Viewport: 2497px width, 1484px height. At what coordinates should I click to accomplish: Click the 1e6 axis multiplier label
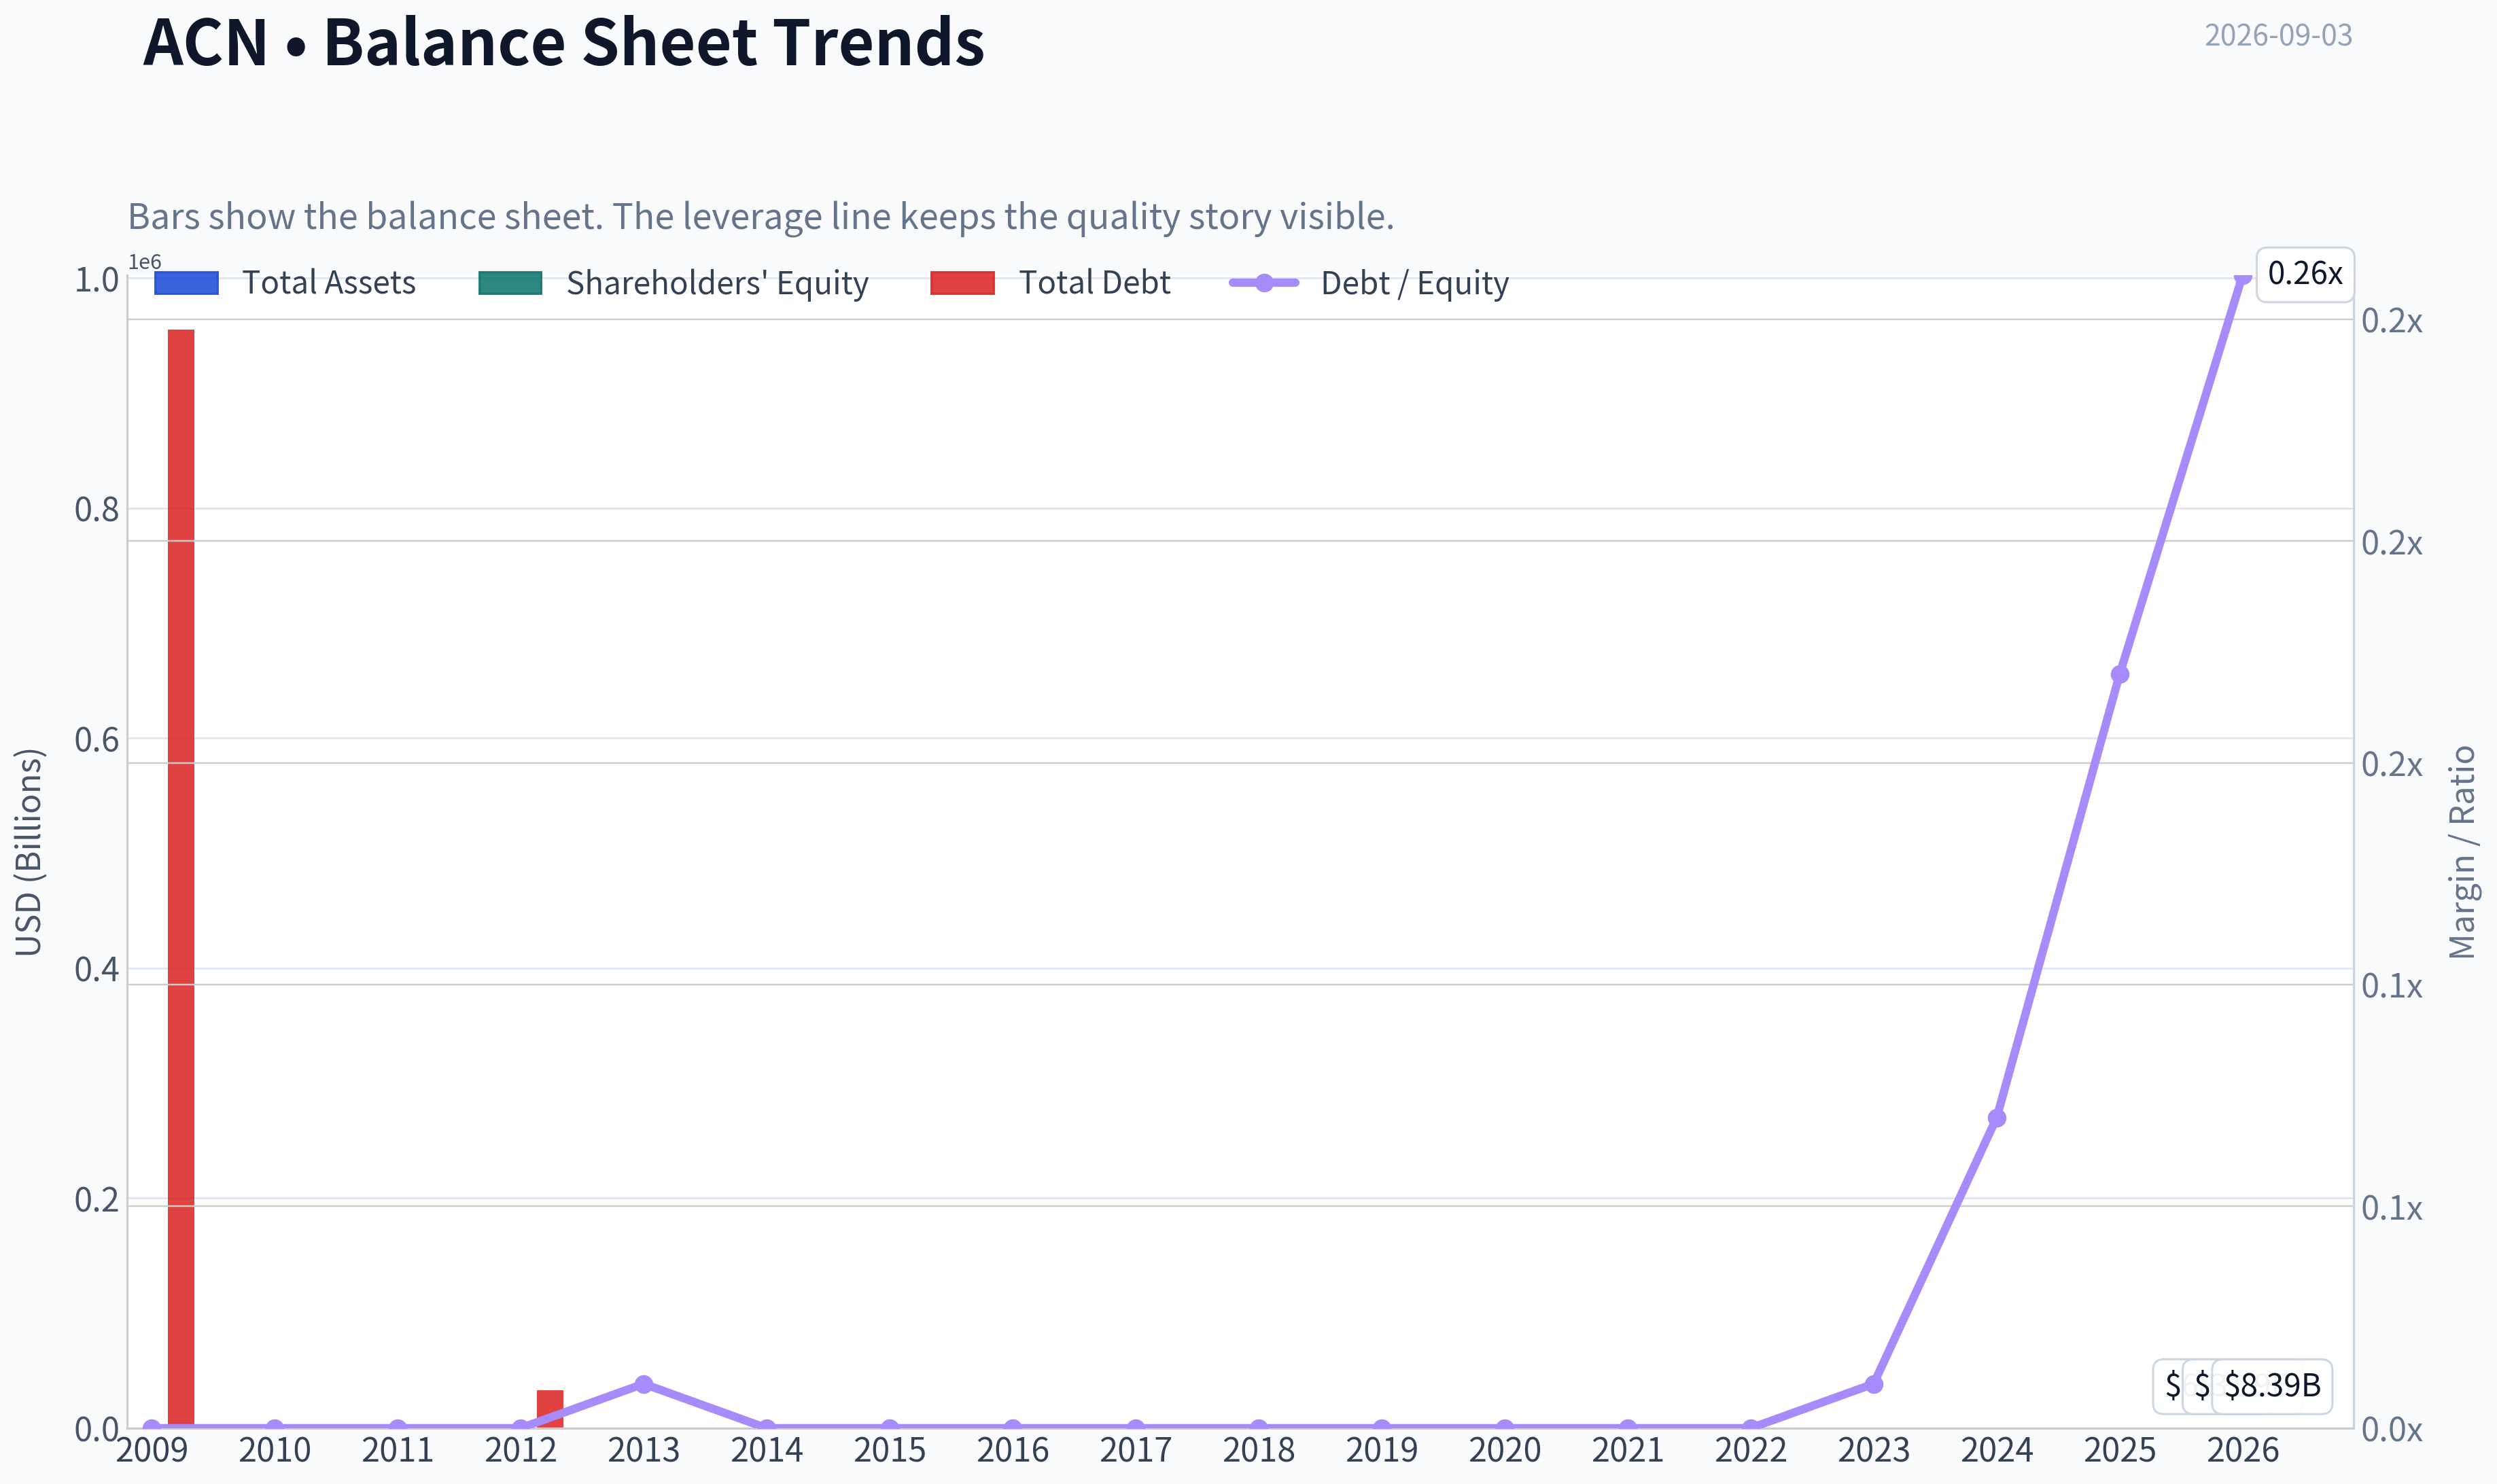coord(144,262)
